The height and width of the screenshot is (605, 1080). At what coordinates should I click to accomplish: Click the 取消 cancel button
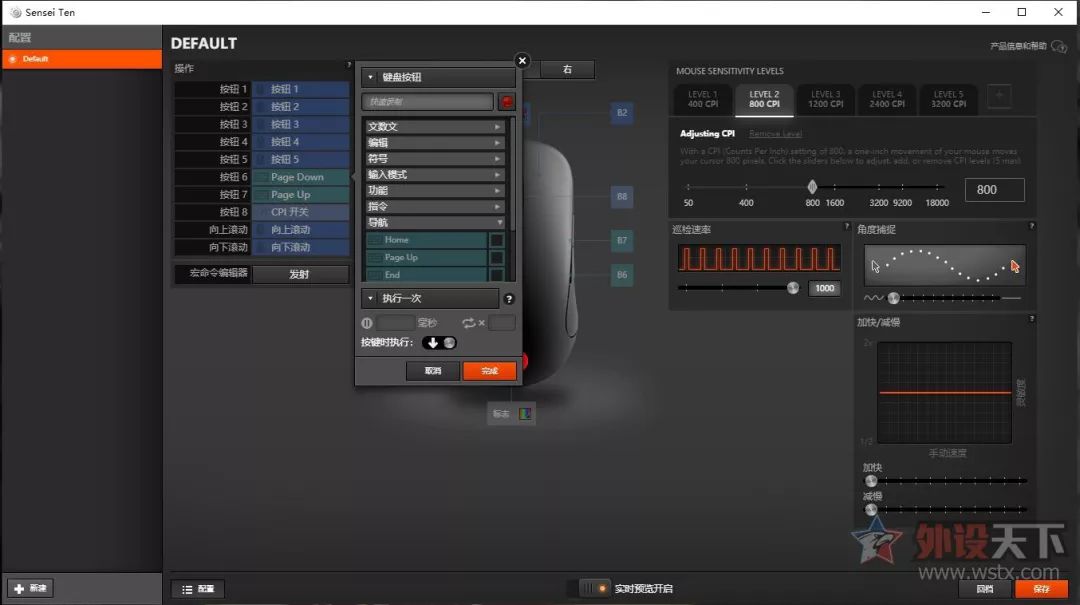(x=433, y=371)
